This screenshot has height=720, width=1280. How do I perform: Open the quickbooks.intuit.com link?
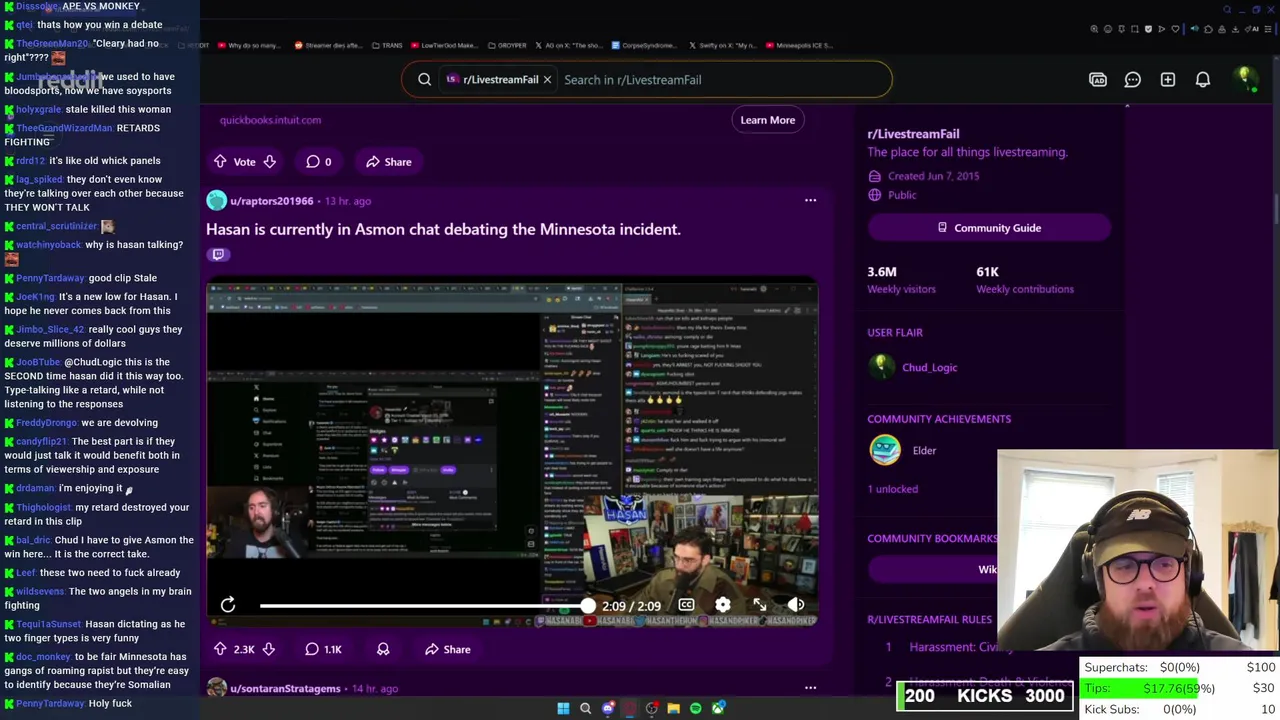pyautogui.click(x=270, y=120)
